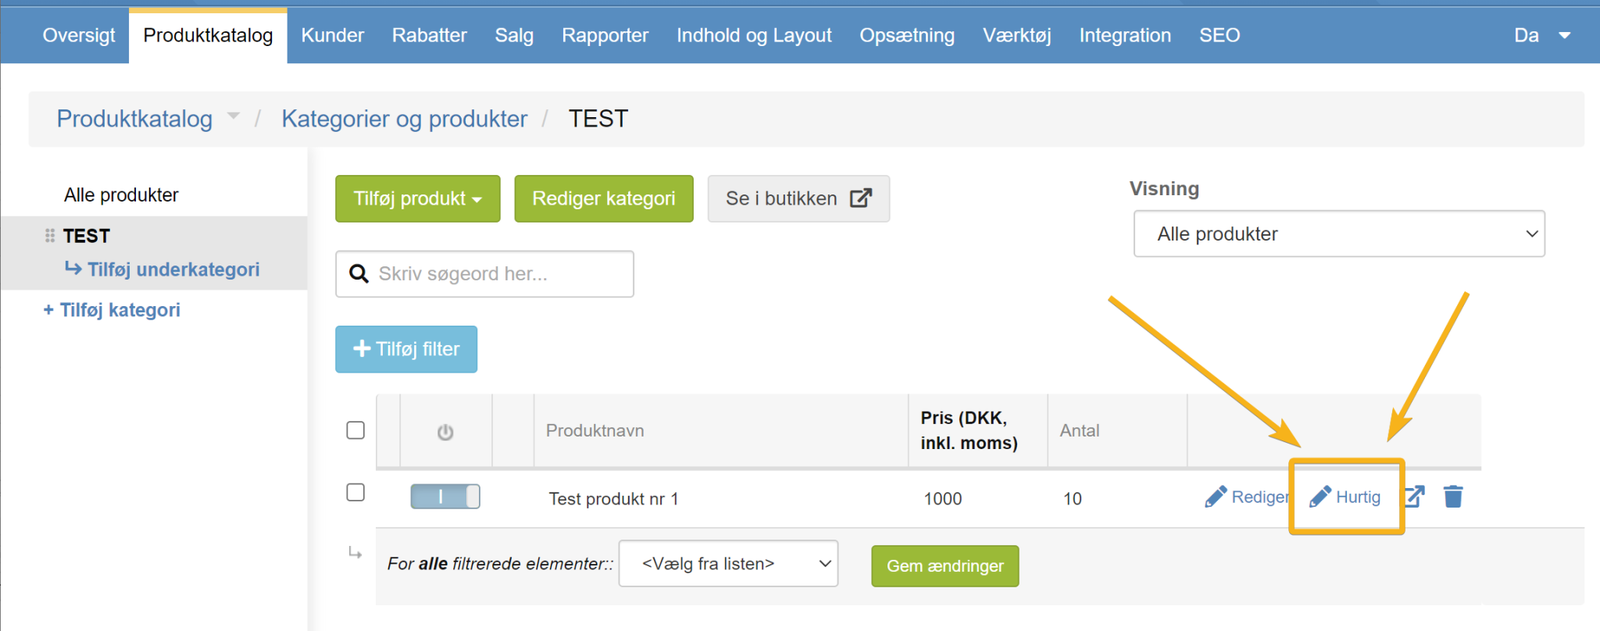Click the Tilføj kategori link
The width and height of the screenshot is (1600, 631).
112,310
